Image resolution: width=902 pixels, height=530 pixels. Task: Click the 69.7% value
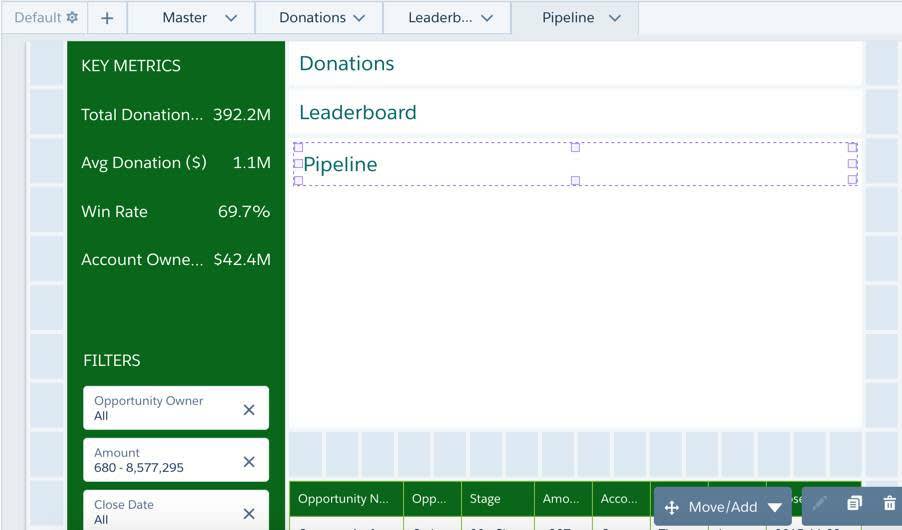tap(244, 211)
